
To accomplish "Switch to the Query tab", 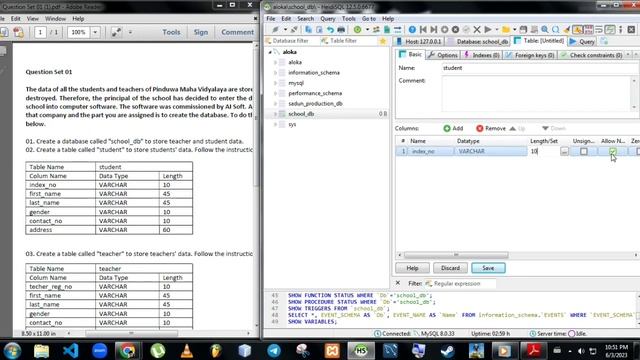I will point(582,41).
